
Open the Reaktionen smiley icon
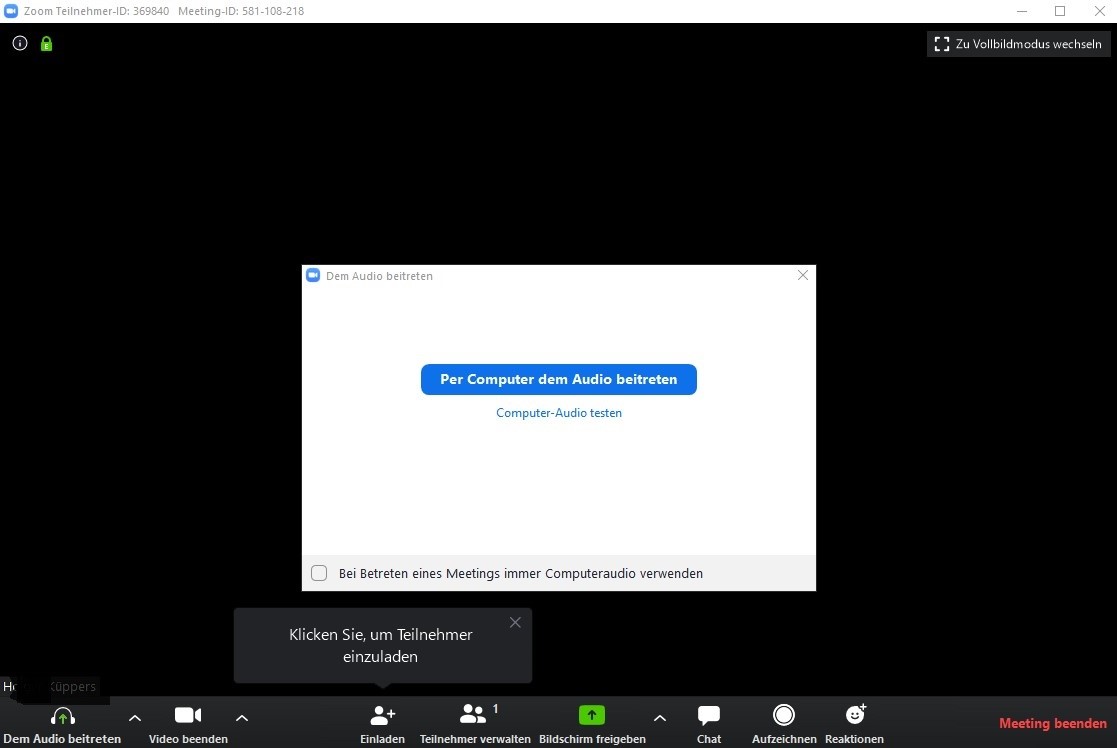(x=855, y=714)
